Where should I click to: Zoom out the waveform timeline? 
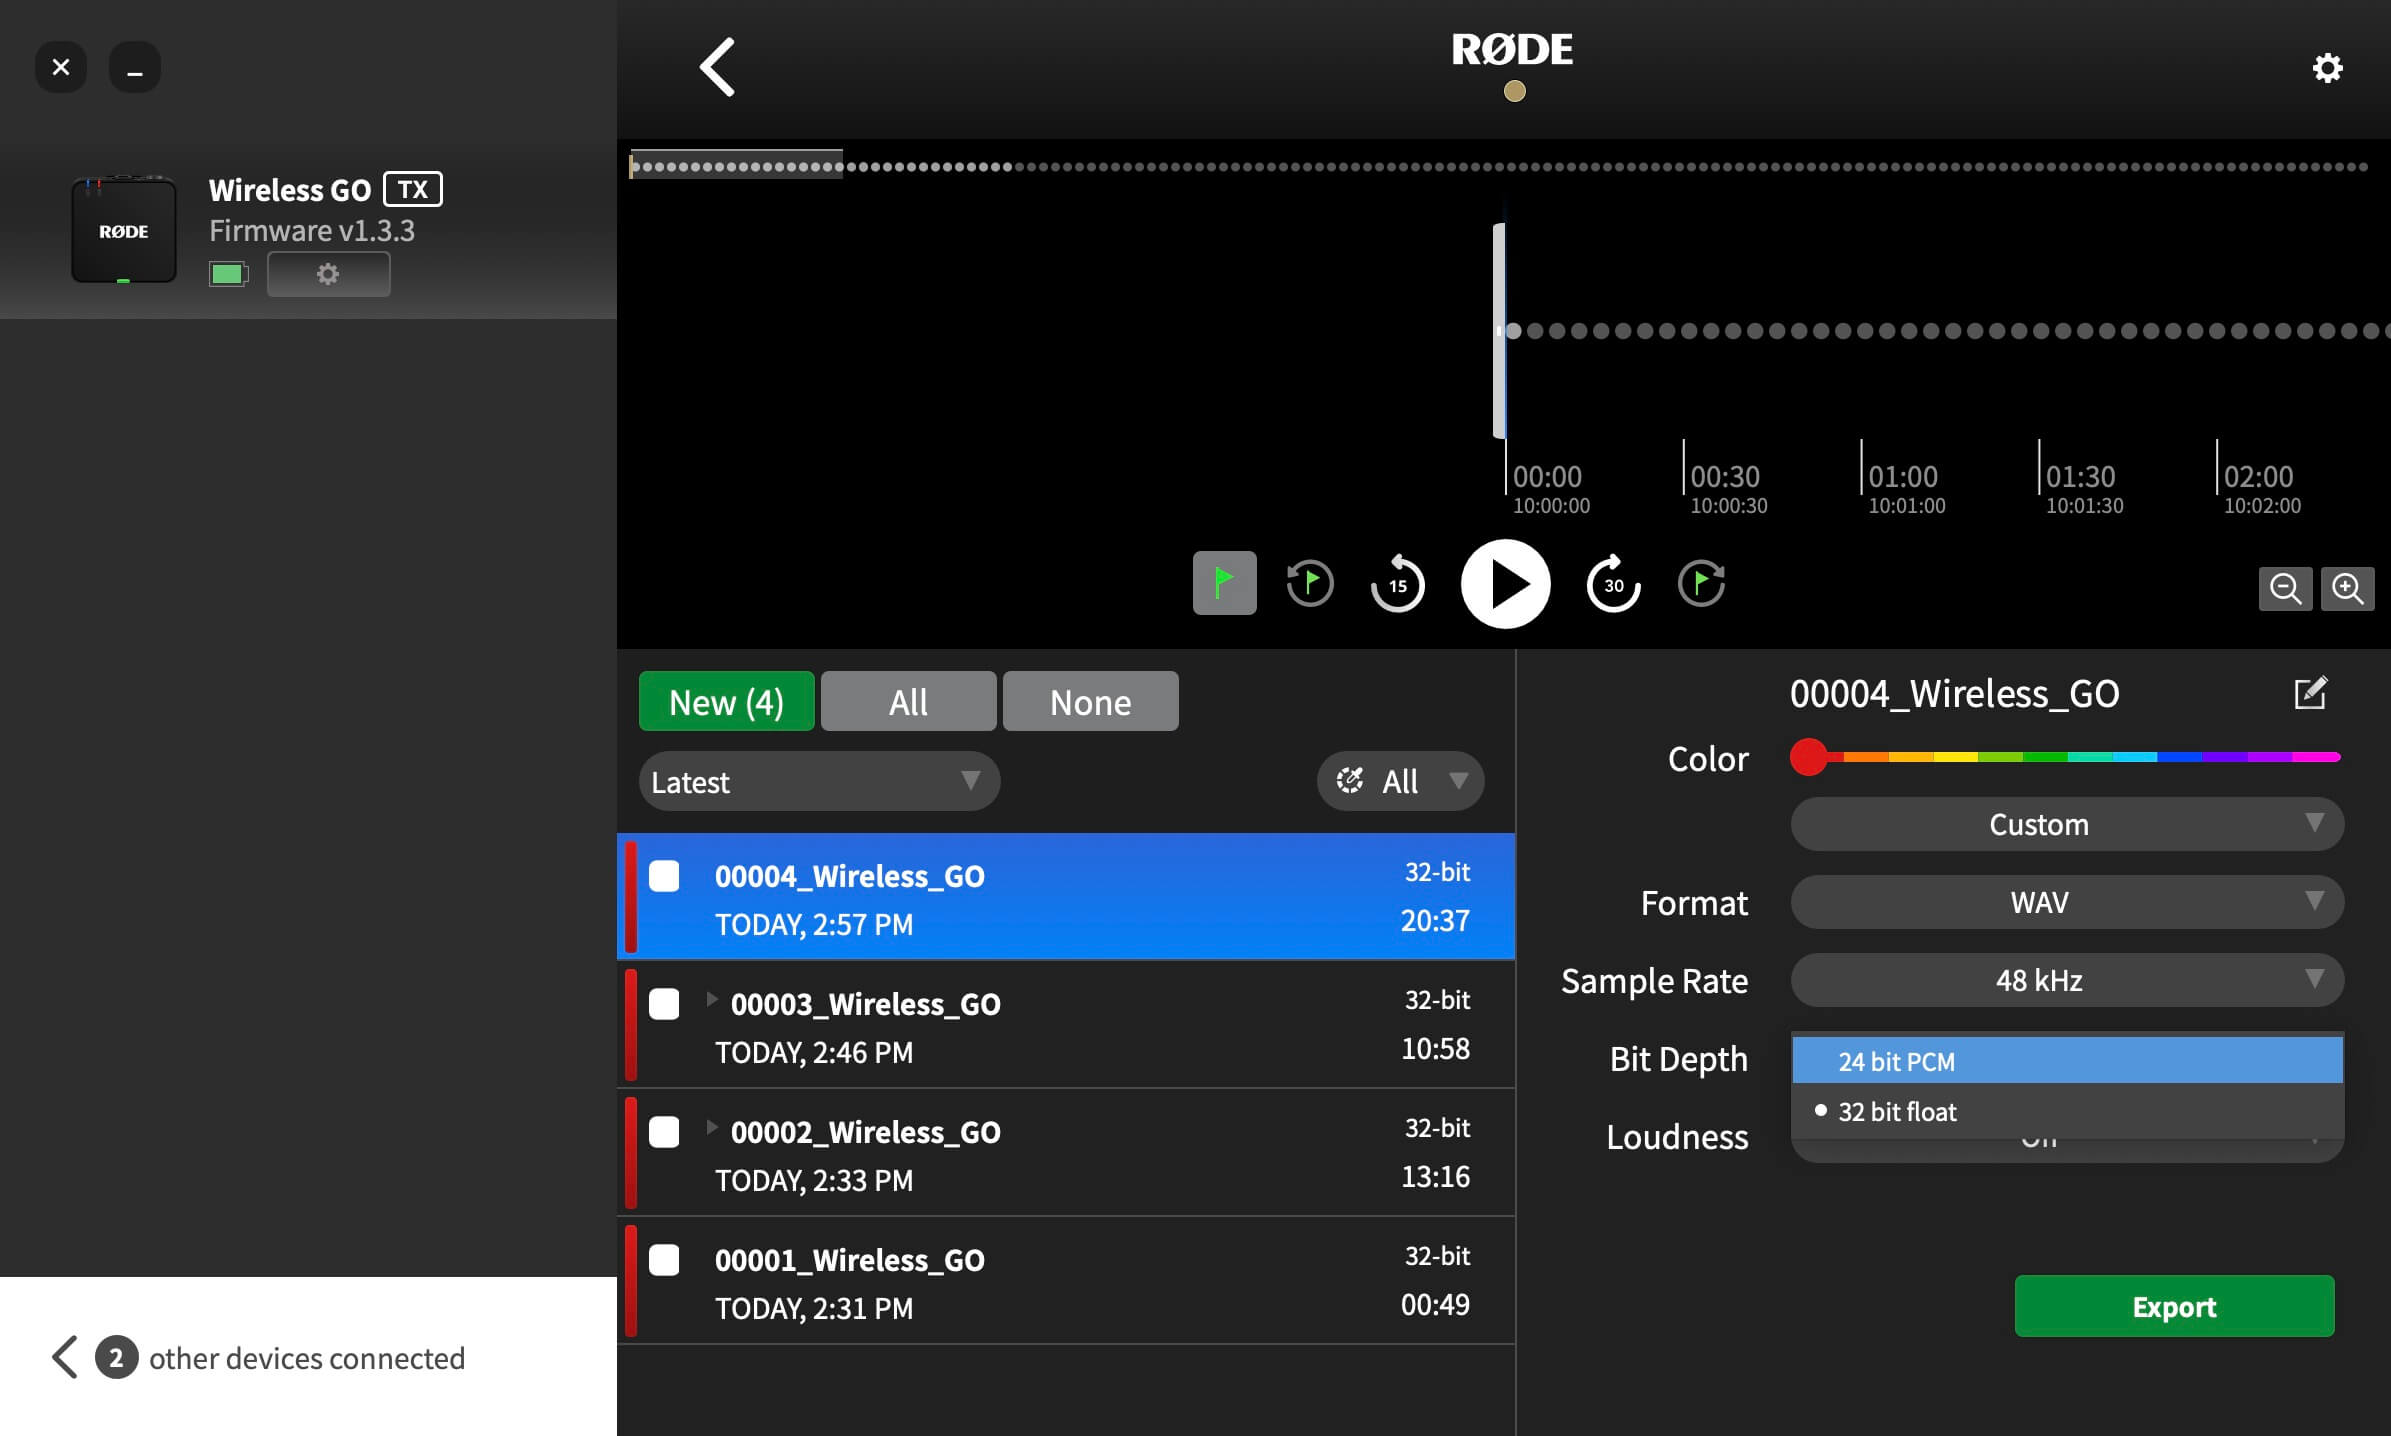pyautogui.click(x=2285, y=588)
